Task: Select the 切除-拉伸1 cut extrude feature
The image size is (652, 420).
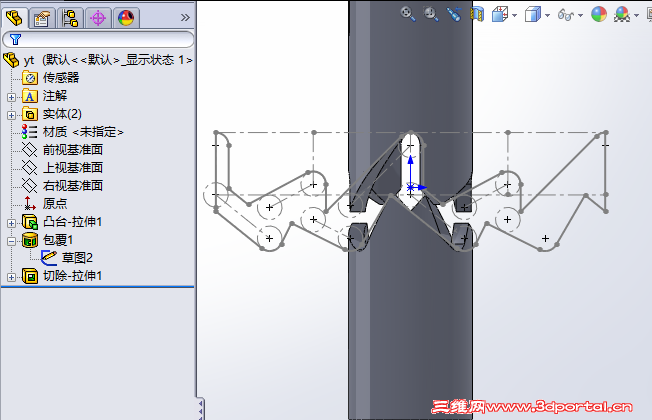Action: pyautogui.click(x=62, y=276)
